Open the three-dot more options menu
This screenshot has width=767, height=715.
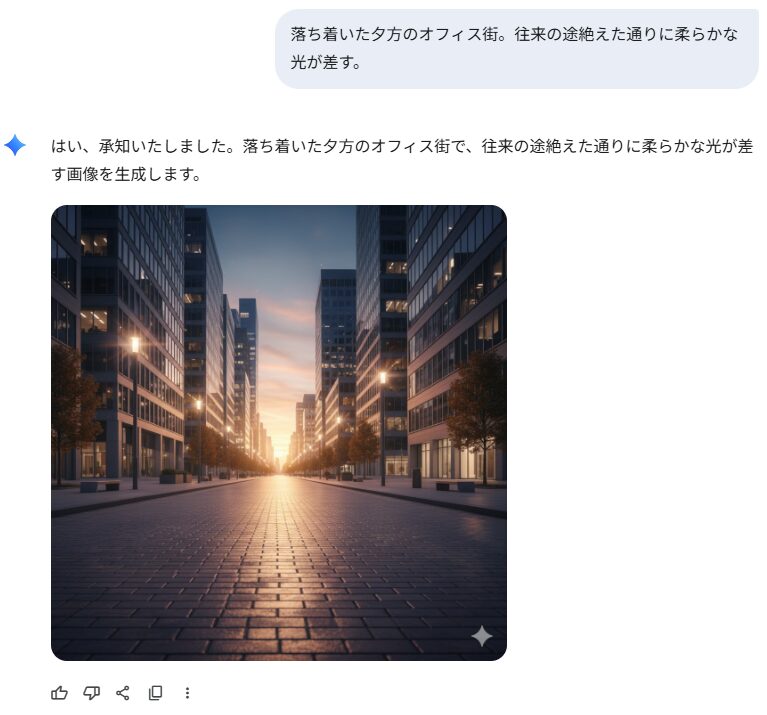(x=187, y=693)
